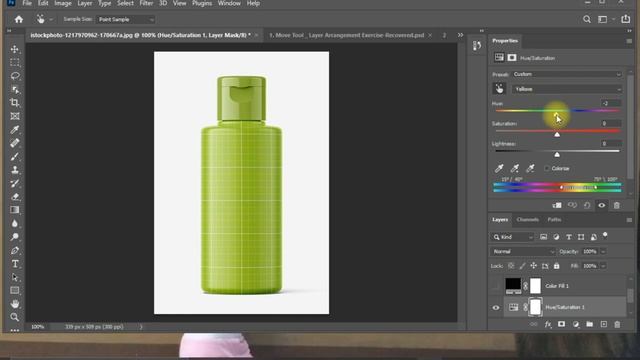The image size is (640, 360).
Task: Select the Eyedropper tool in toolbar
Action: 15,130
